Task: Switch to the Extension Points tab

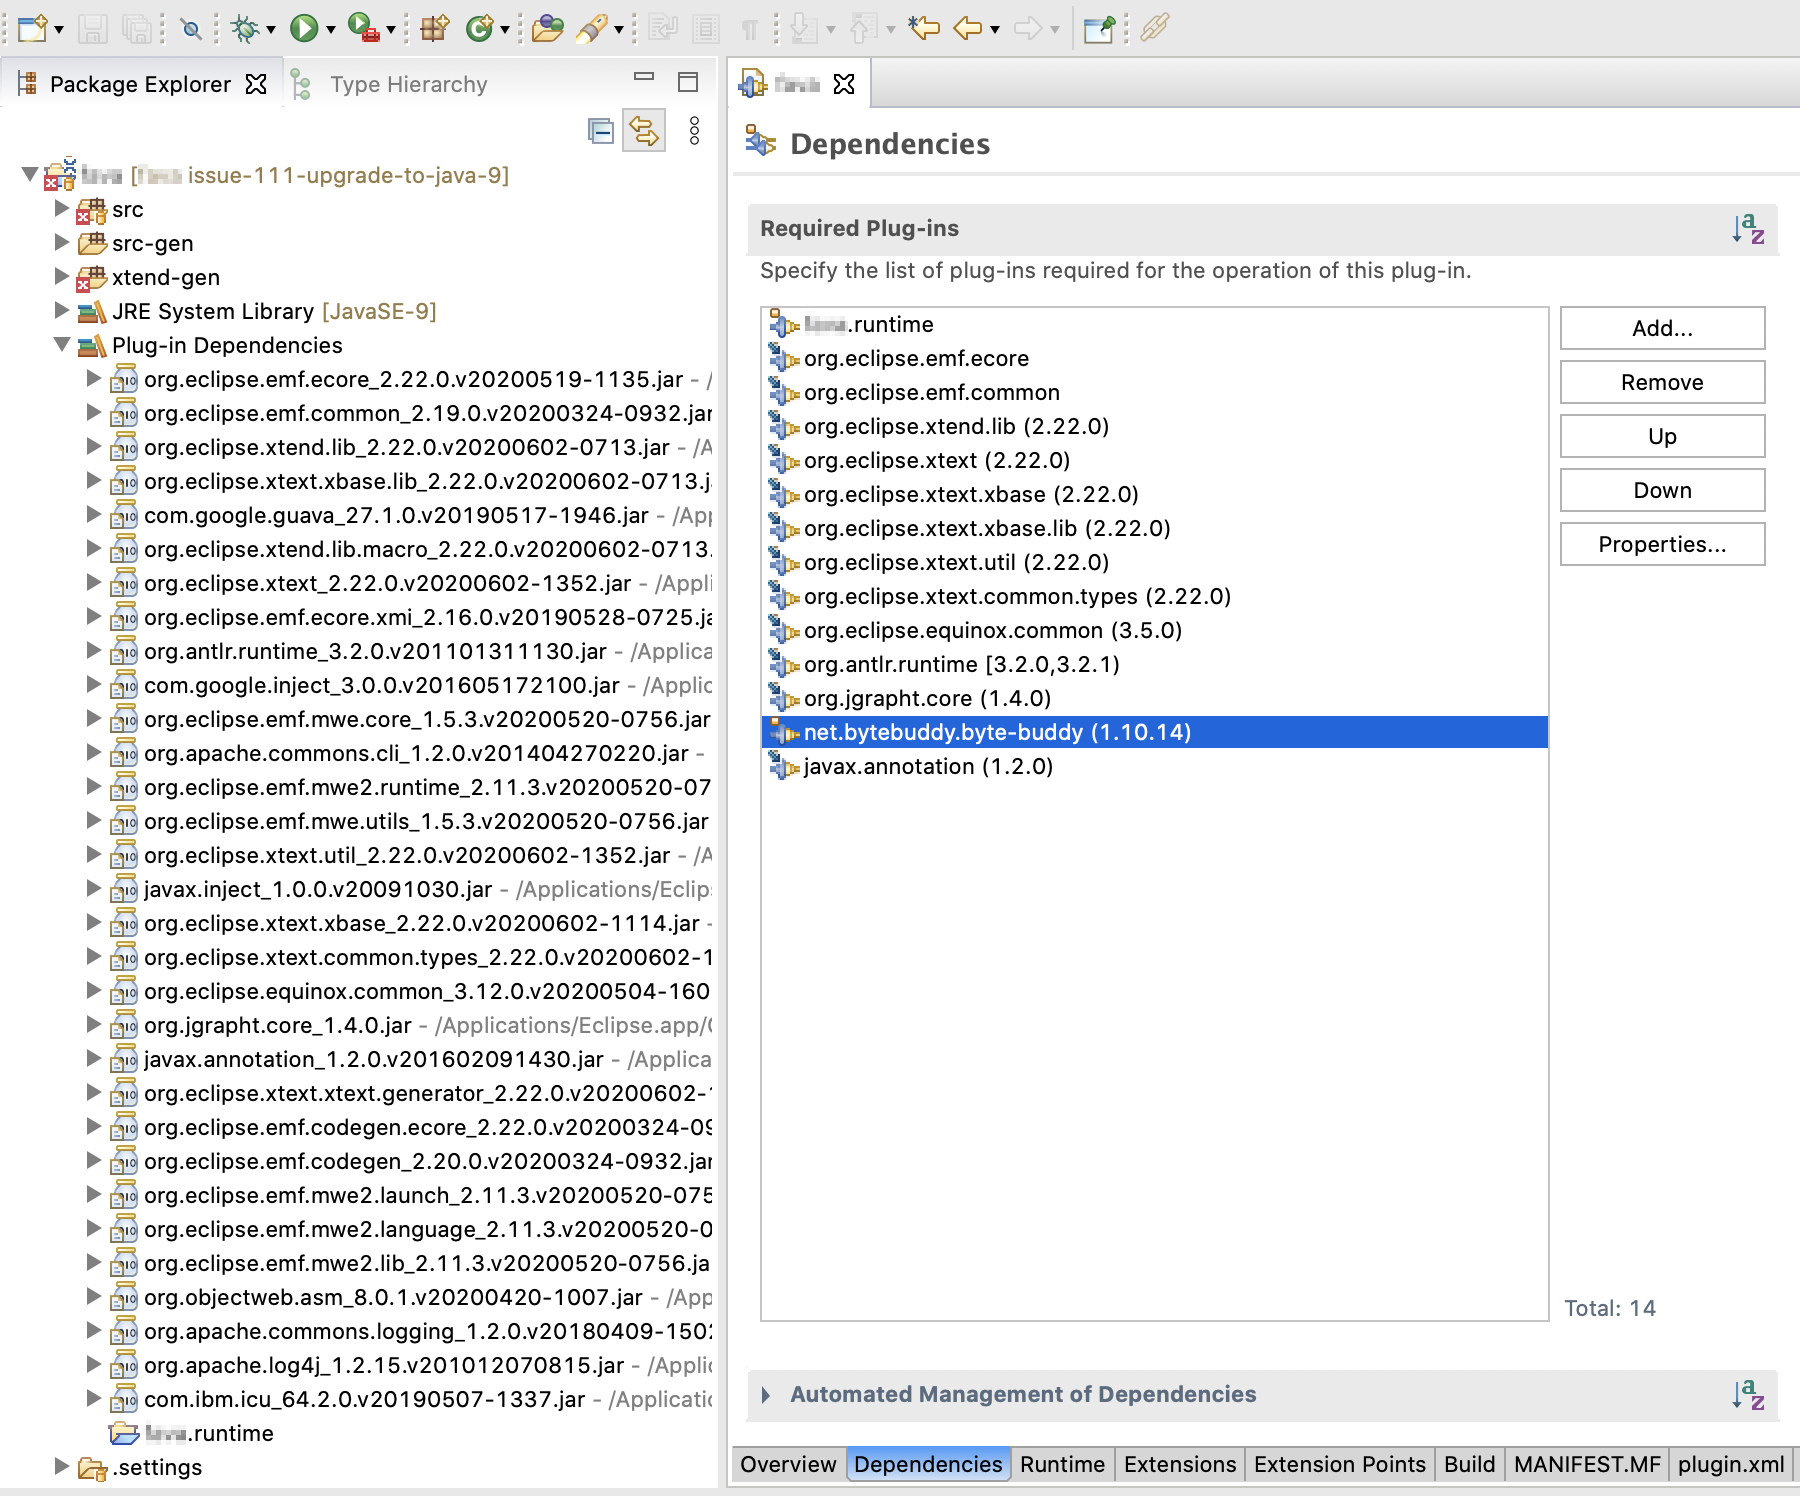Action: click(1340, 1464)
